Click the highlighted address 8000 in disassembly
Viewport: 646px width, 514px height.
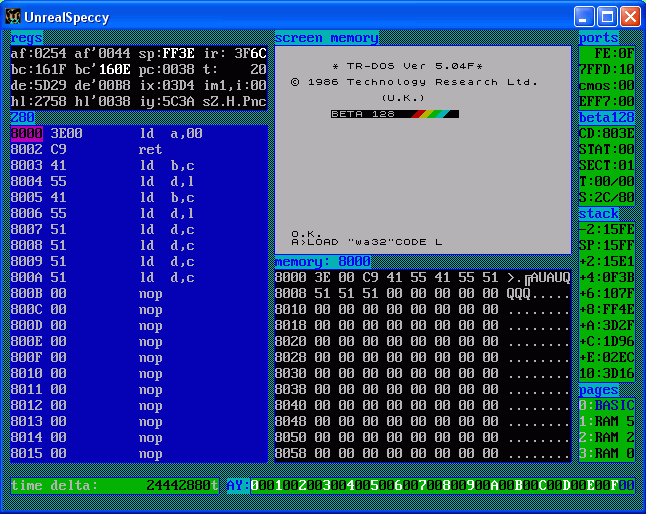[x=26, y=133]
